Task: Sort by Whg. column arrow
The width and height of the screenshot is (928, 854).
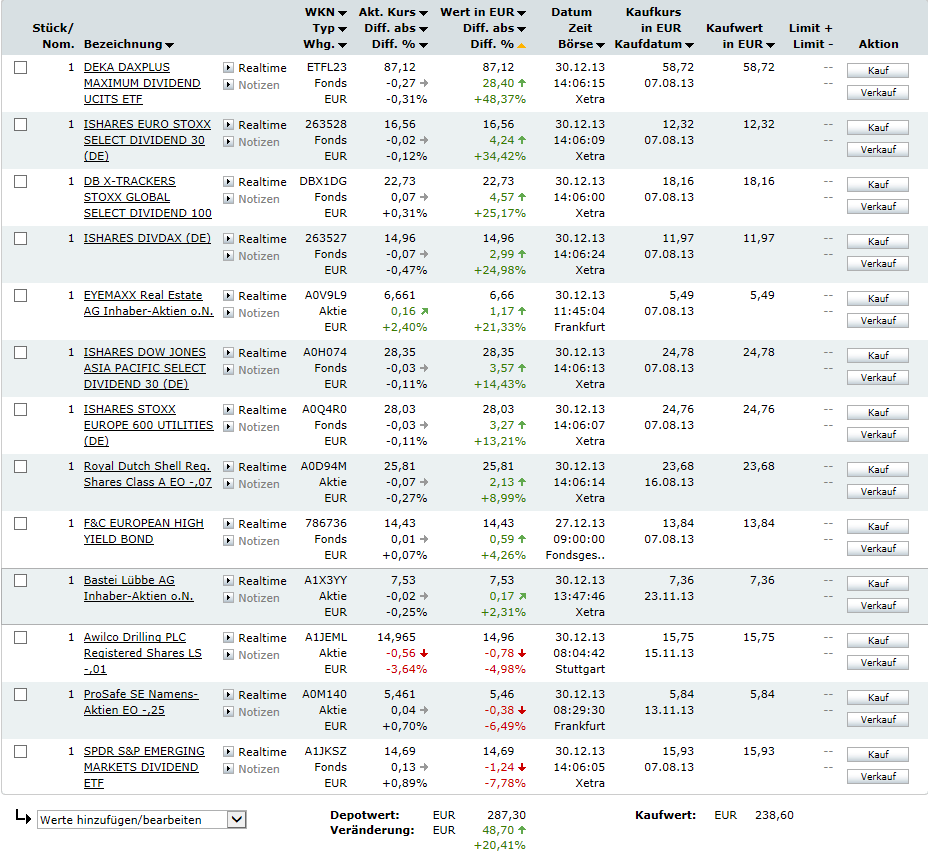Action: point(342,46)
